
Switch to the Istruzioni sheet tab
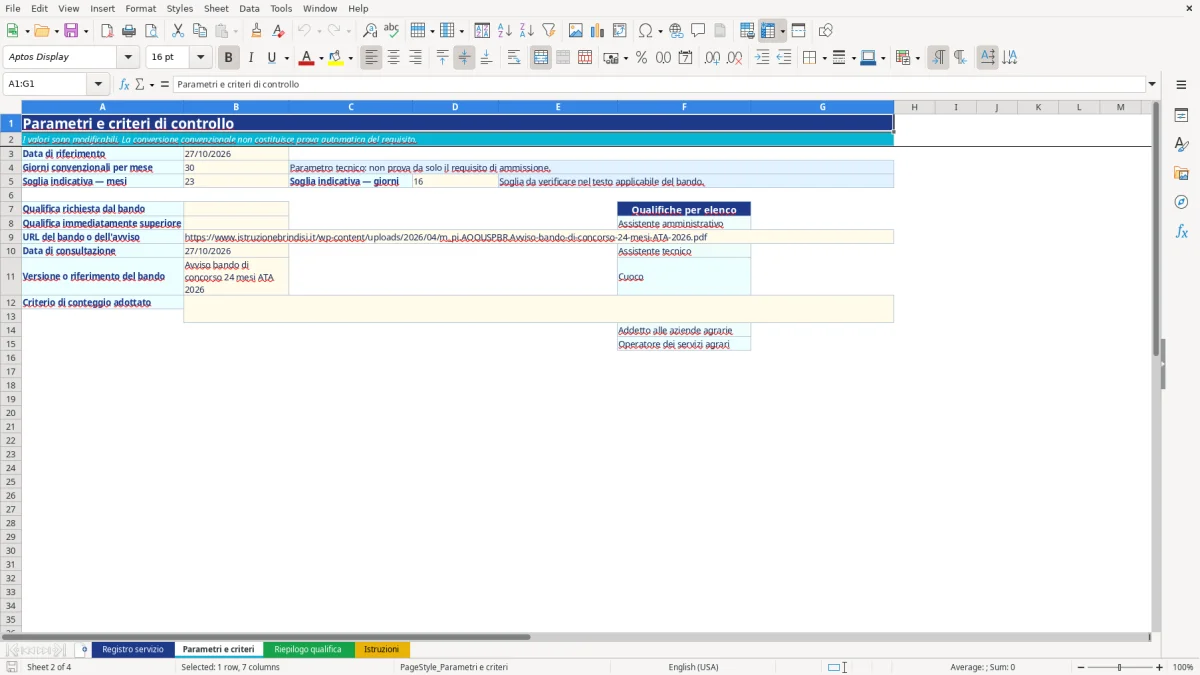381,649
